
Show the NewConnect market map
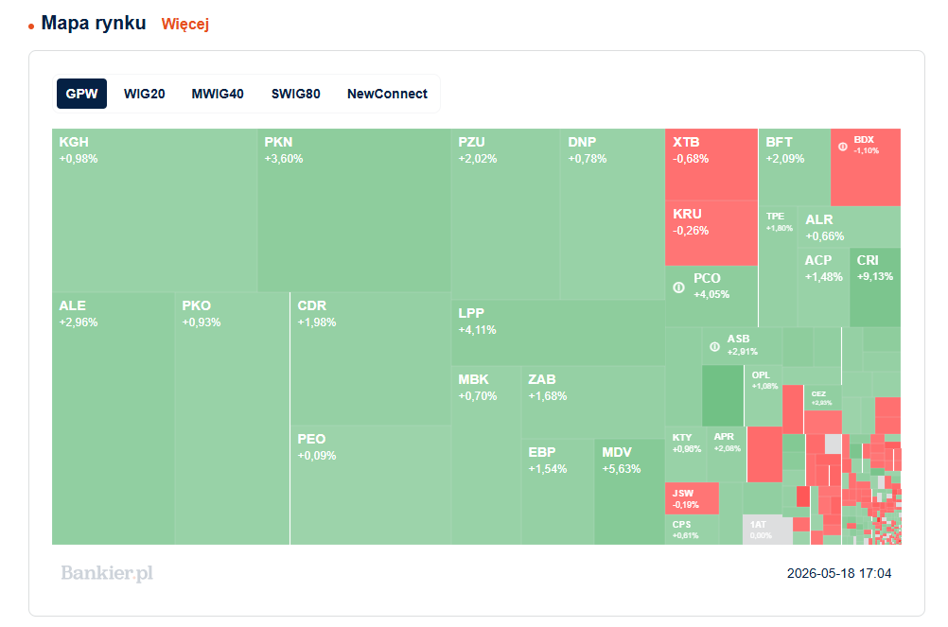pos(387,94)
